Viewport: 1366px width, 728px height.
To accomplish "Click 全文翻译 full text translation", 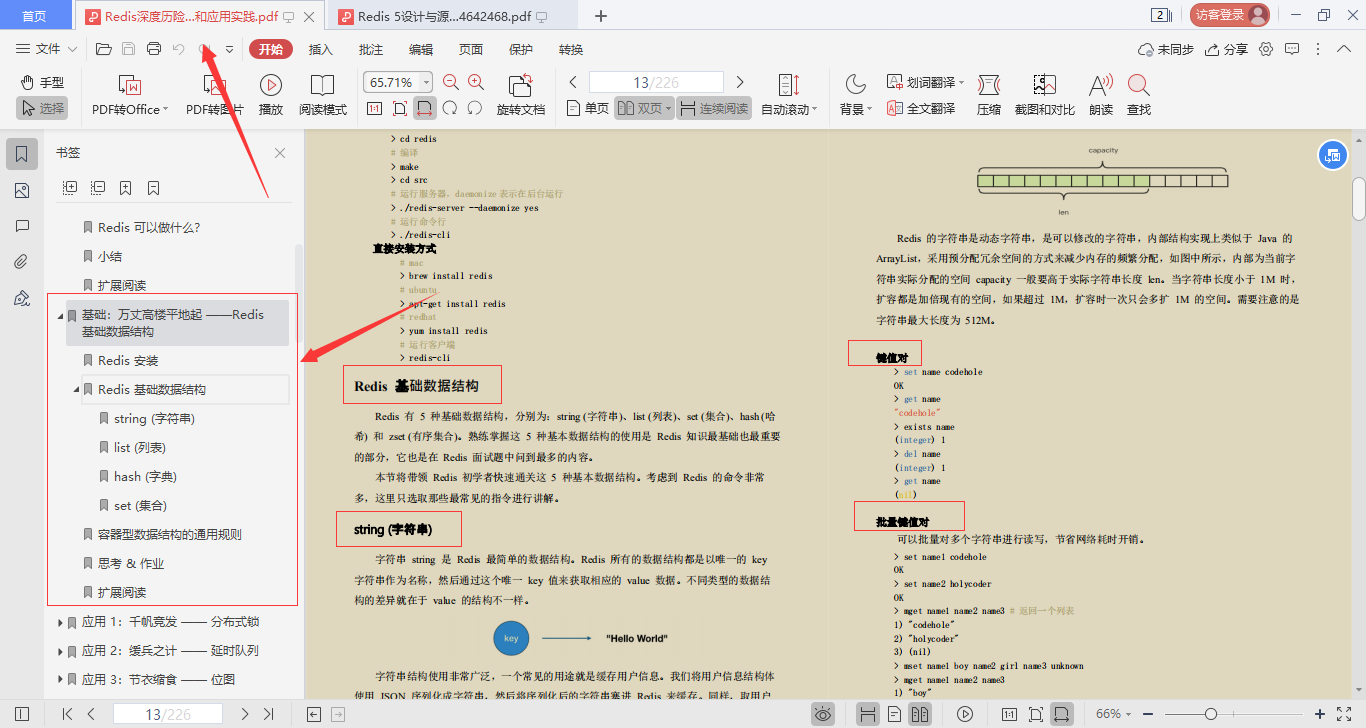I will coord(920,108).
